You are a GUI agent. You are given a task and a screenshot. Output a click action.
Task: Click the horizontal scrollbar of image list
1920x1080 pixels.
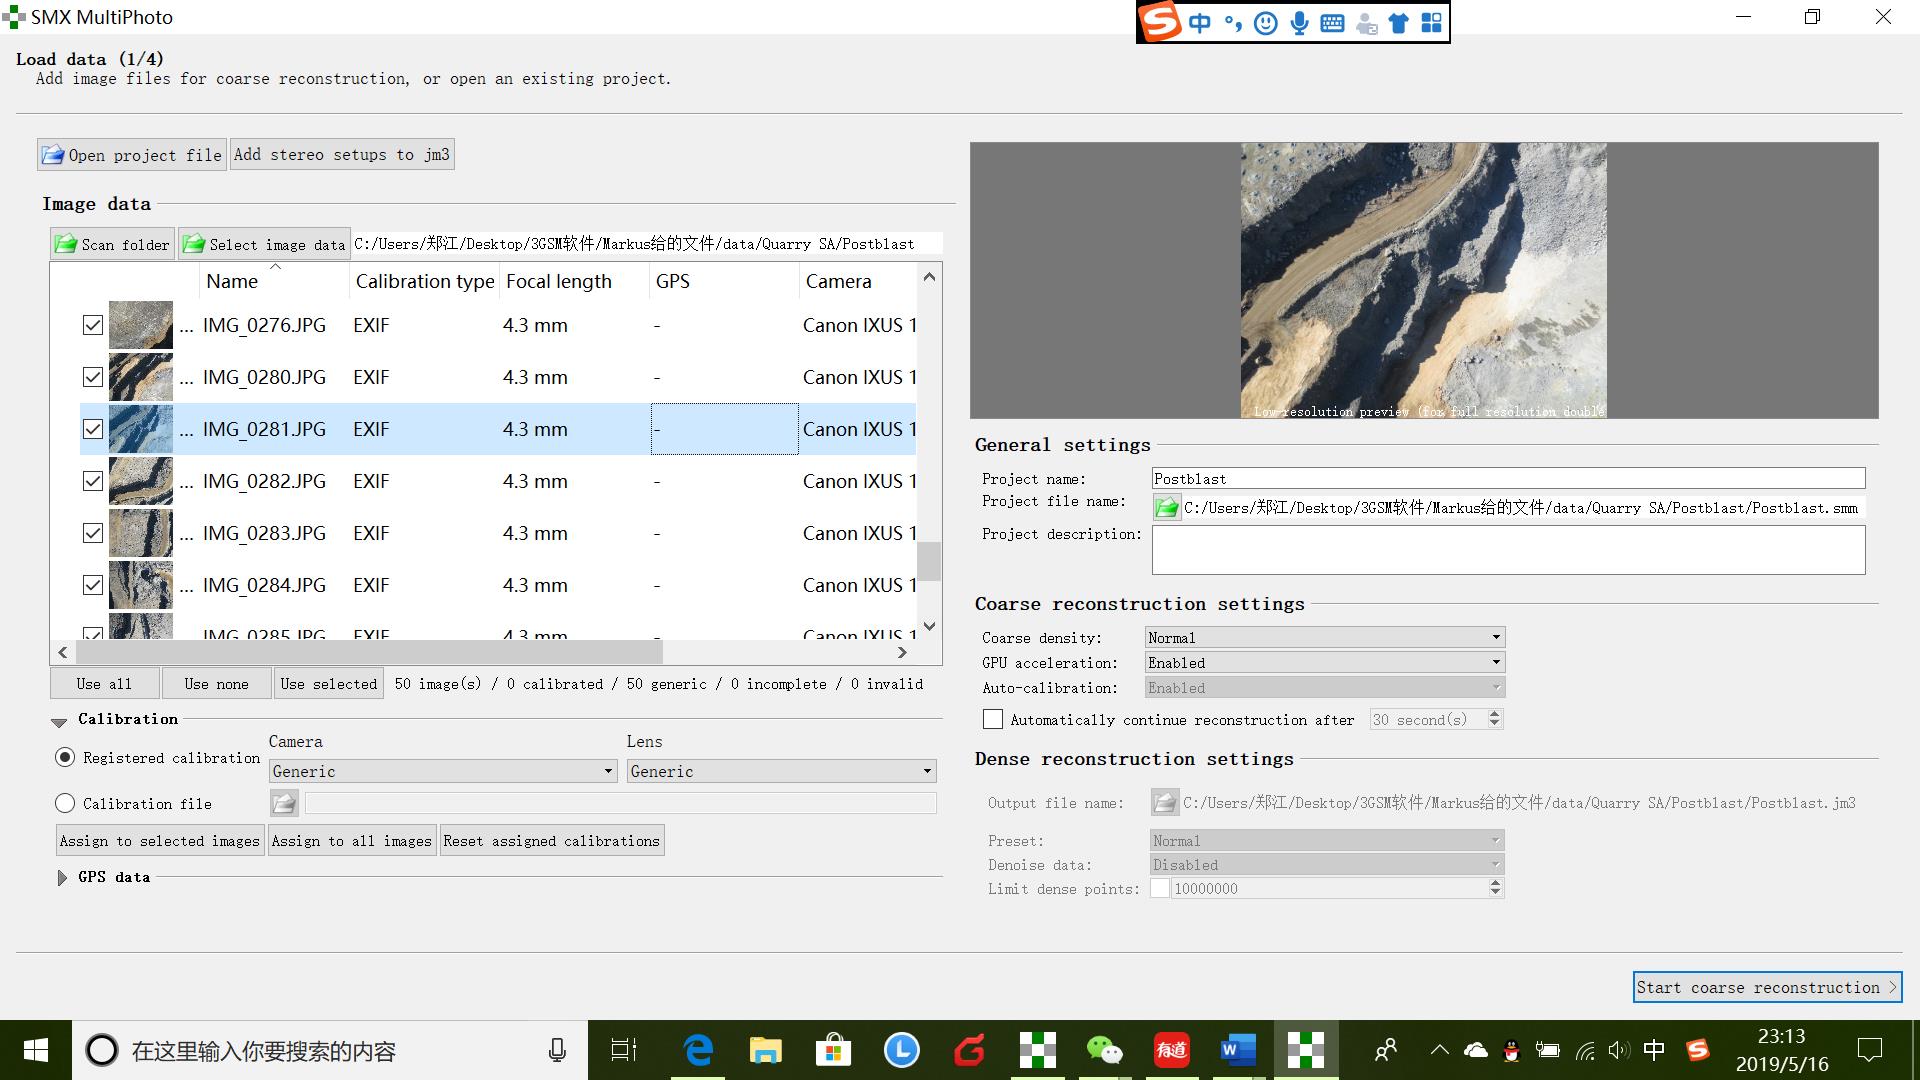(368, 652)
